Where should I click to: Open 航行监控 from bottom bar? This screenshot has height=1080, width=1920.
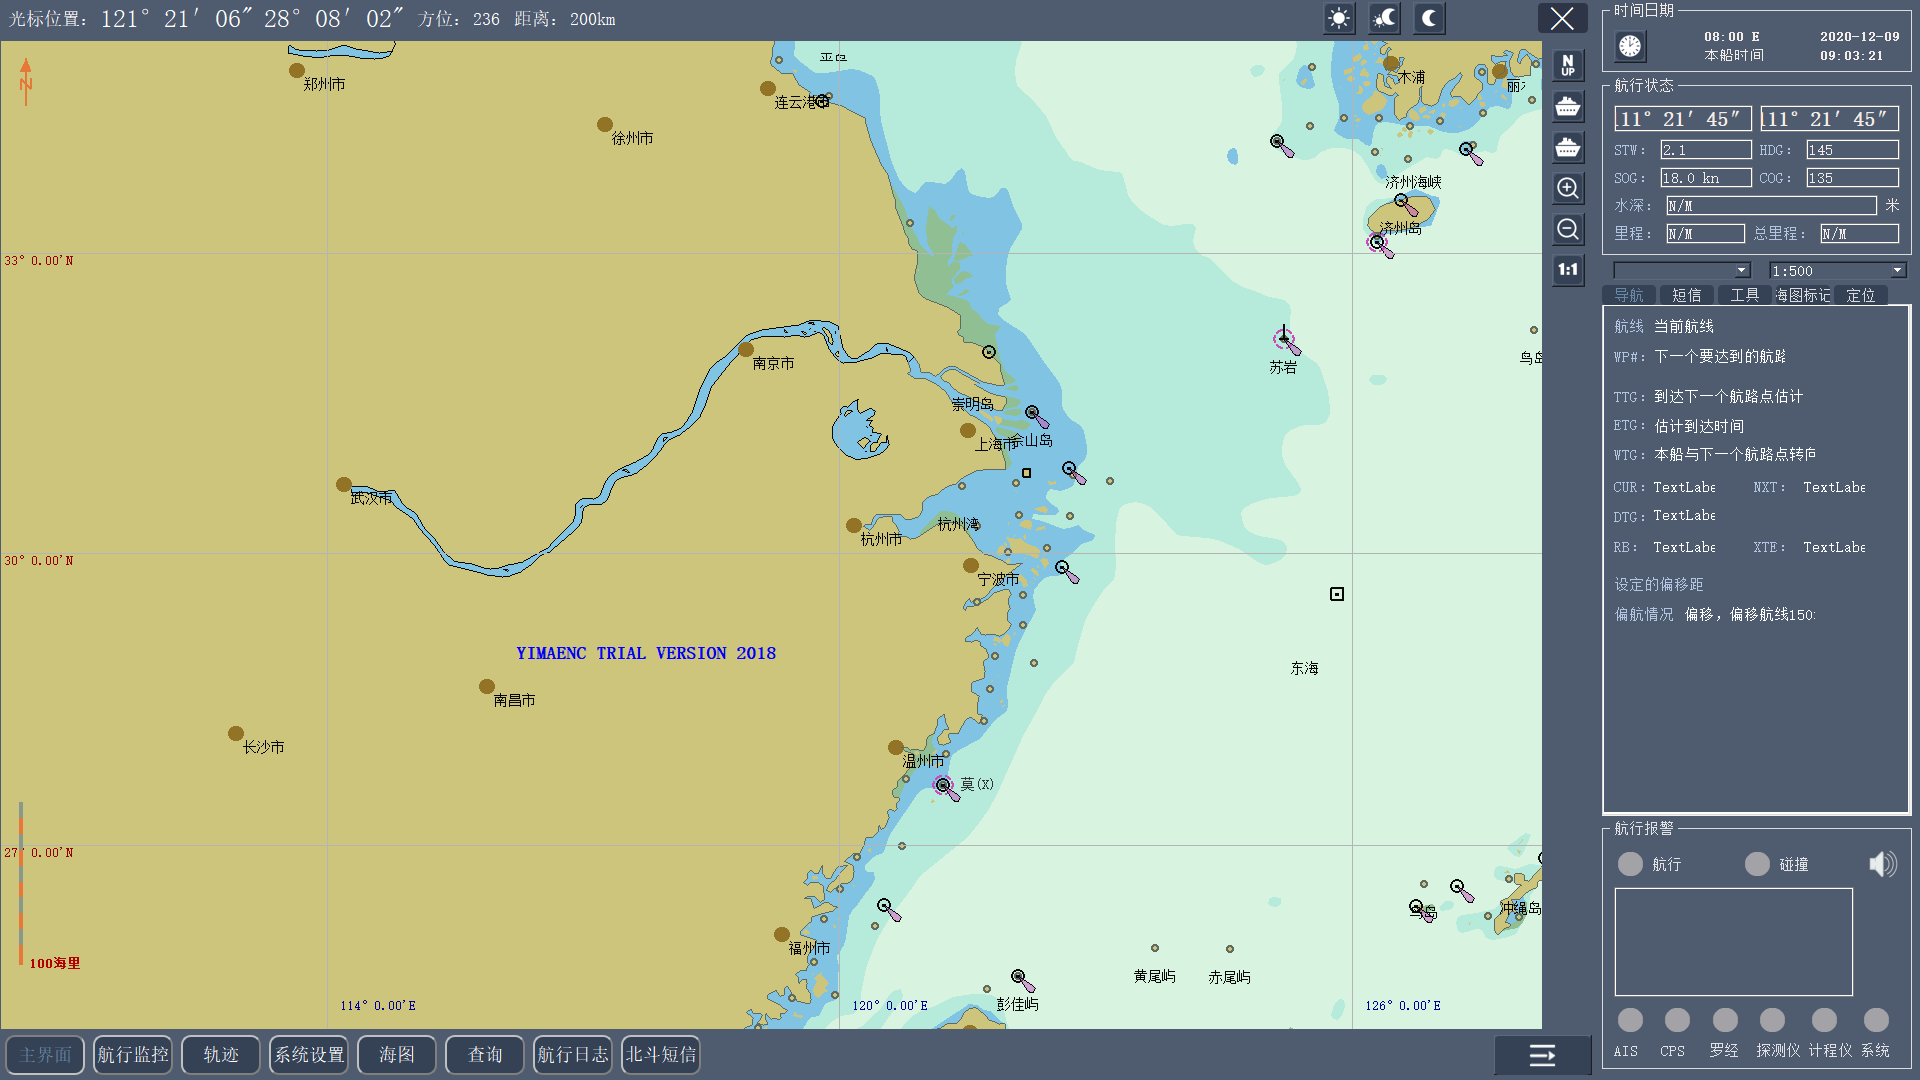(x=133, y=1055)
